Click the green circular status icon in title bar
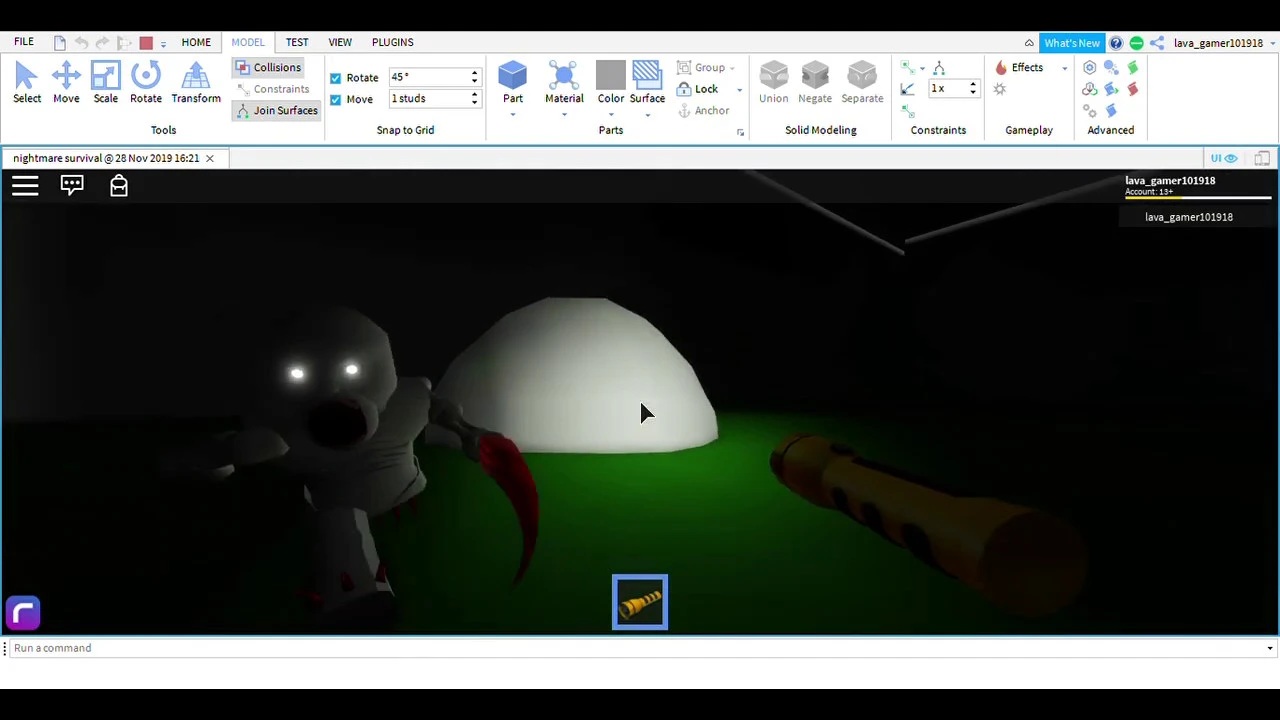This screenshot has width=1280, height=720. coord(1136,43)
